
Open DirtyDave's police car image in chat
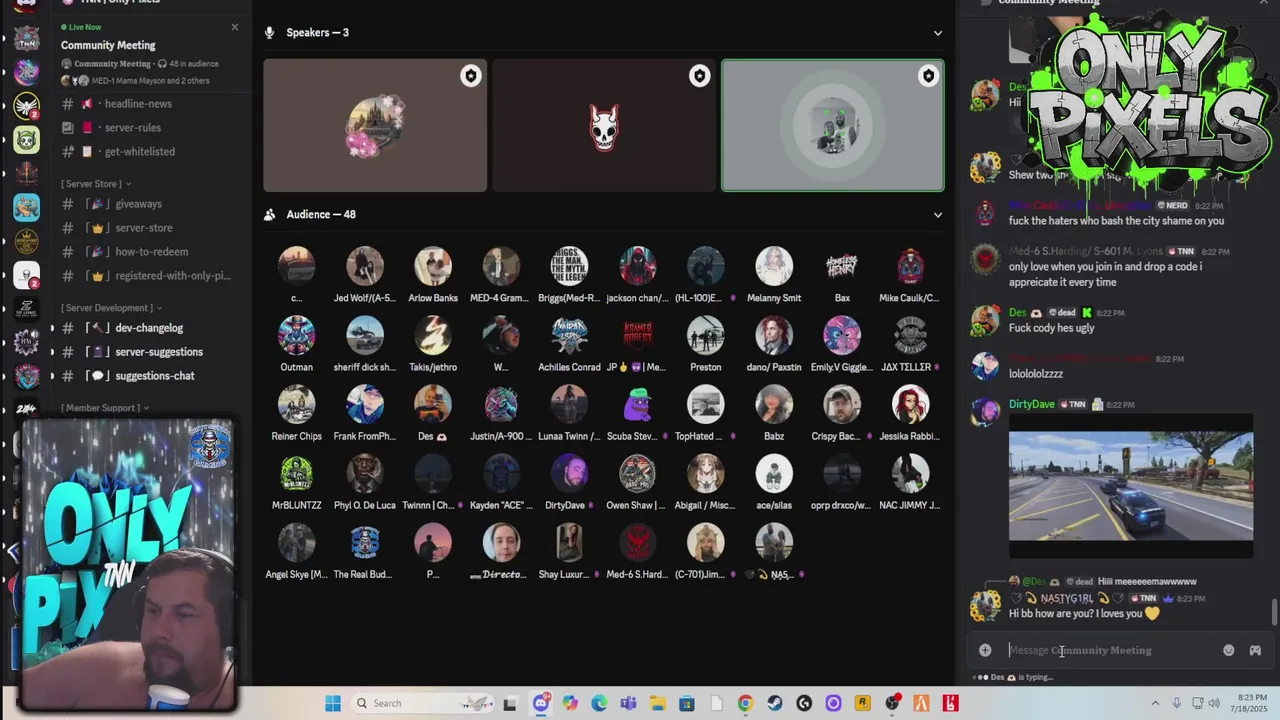click(1131, 487)
